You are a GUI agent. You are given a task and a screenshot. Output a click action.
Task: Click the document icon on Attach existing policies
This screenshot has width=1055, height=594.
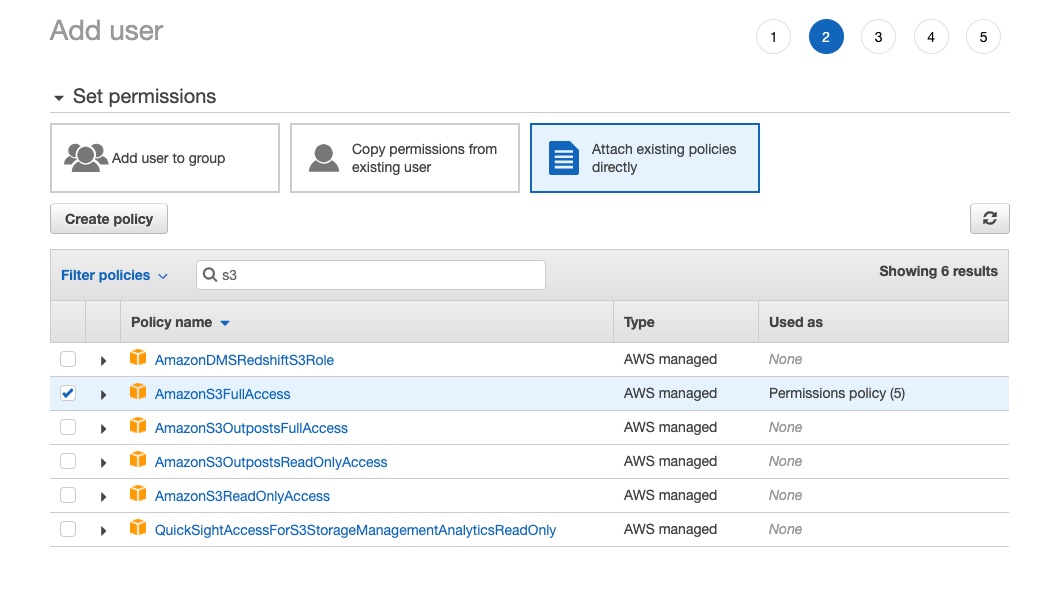pos(563,158)
